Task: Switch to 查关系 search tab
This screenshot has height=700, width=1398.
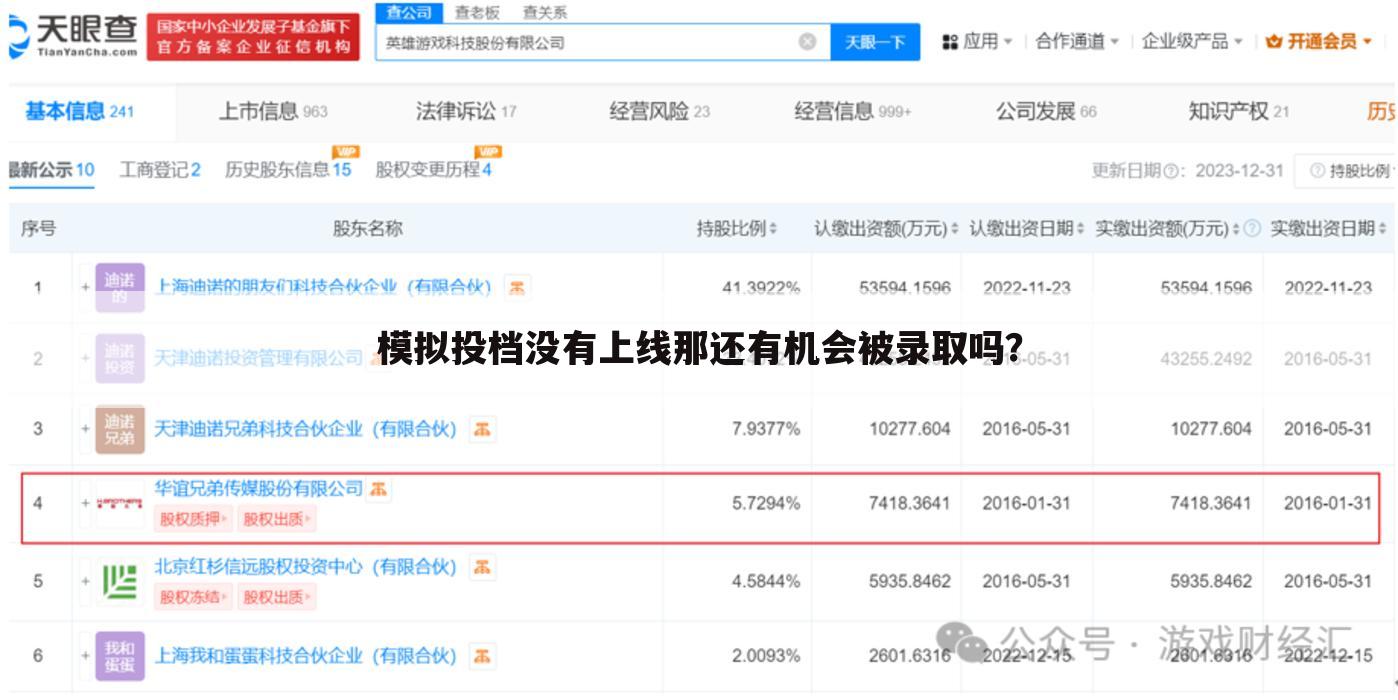Action: coord(545,13)
